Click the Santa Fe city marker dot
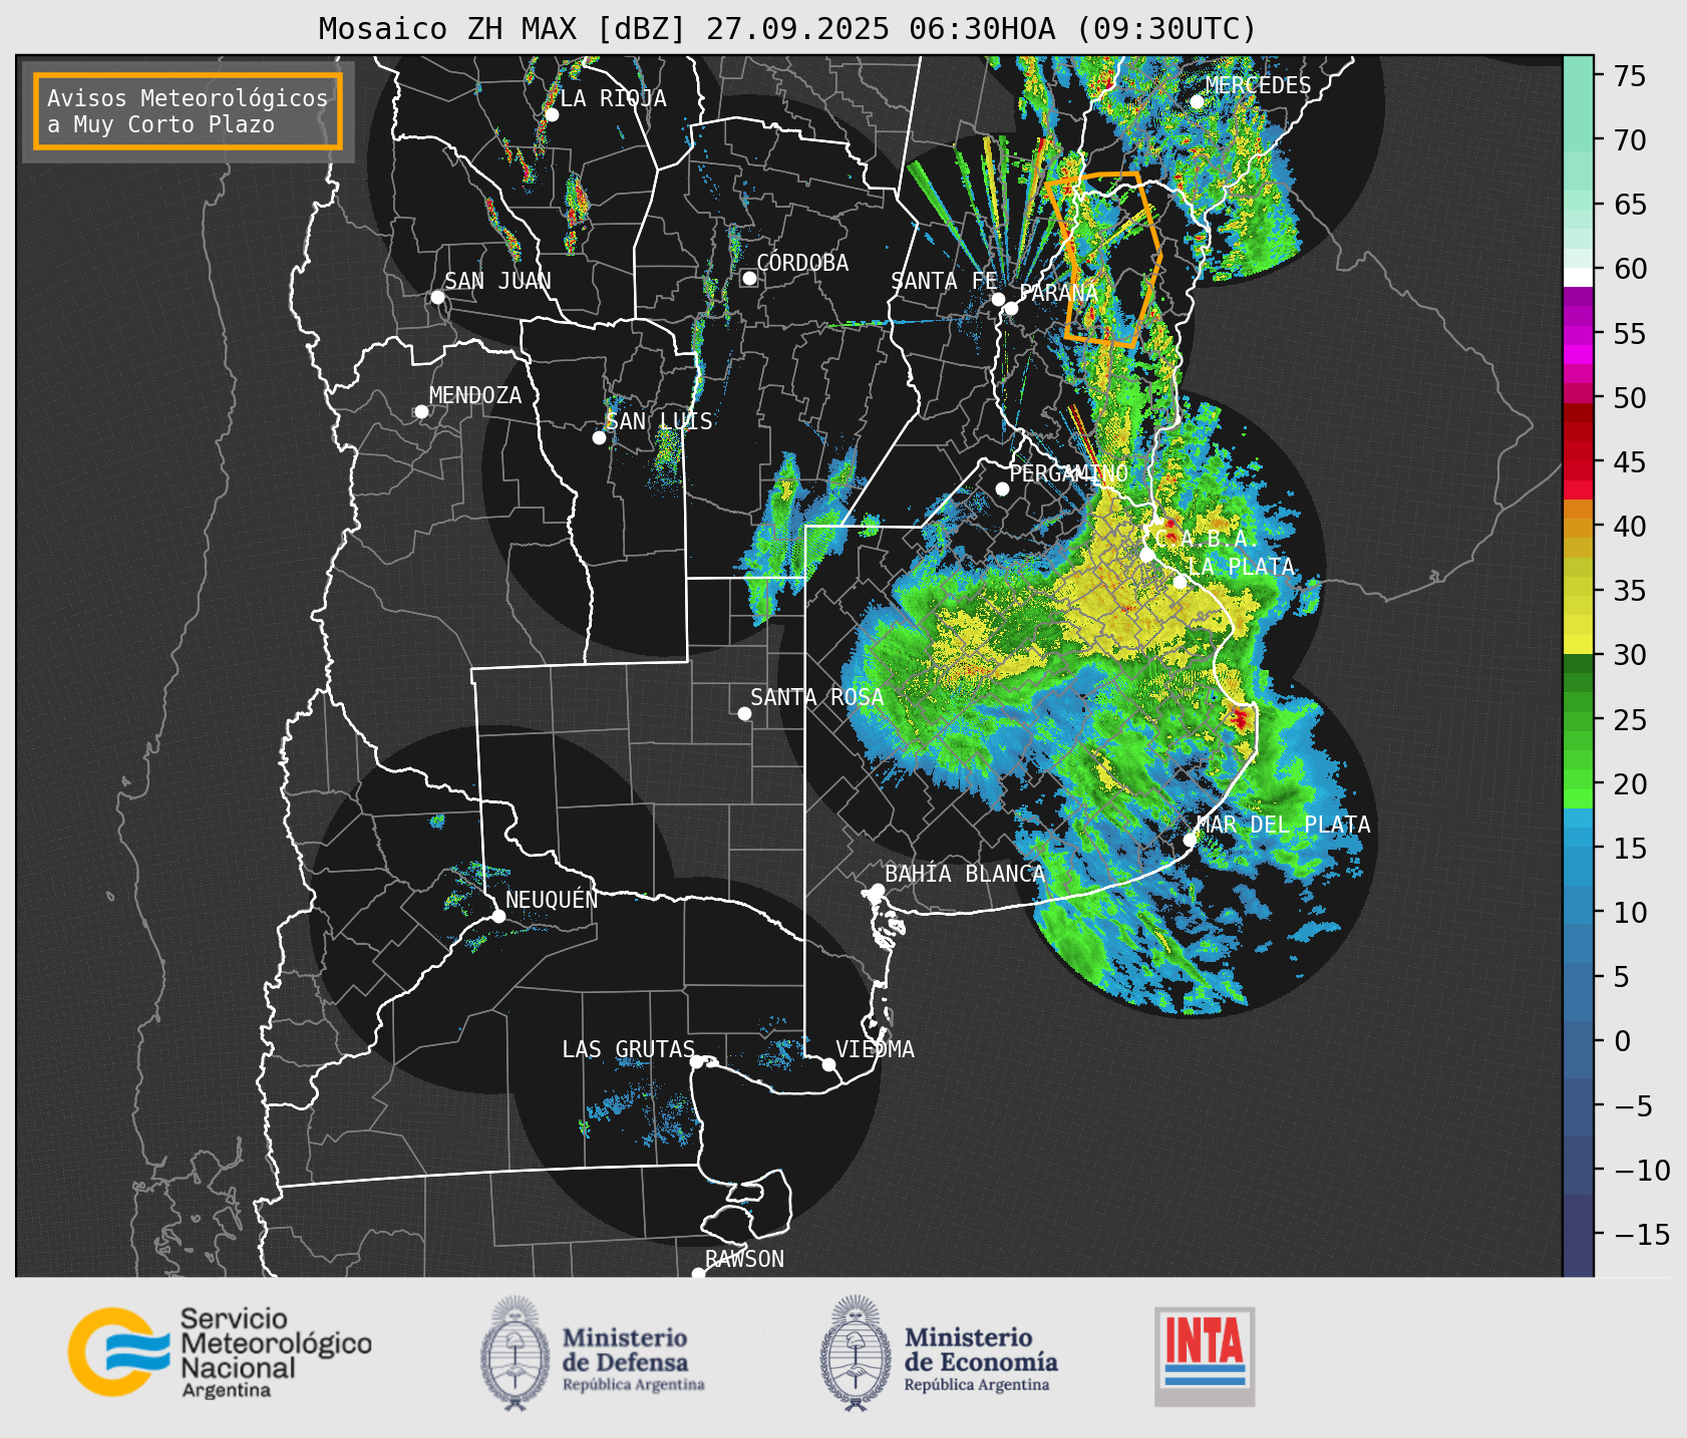The image size is (1687, 1438). pyautogui.click(x=998, y=299)
